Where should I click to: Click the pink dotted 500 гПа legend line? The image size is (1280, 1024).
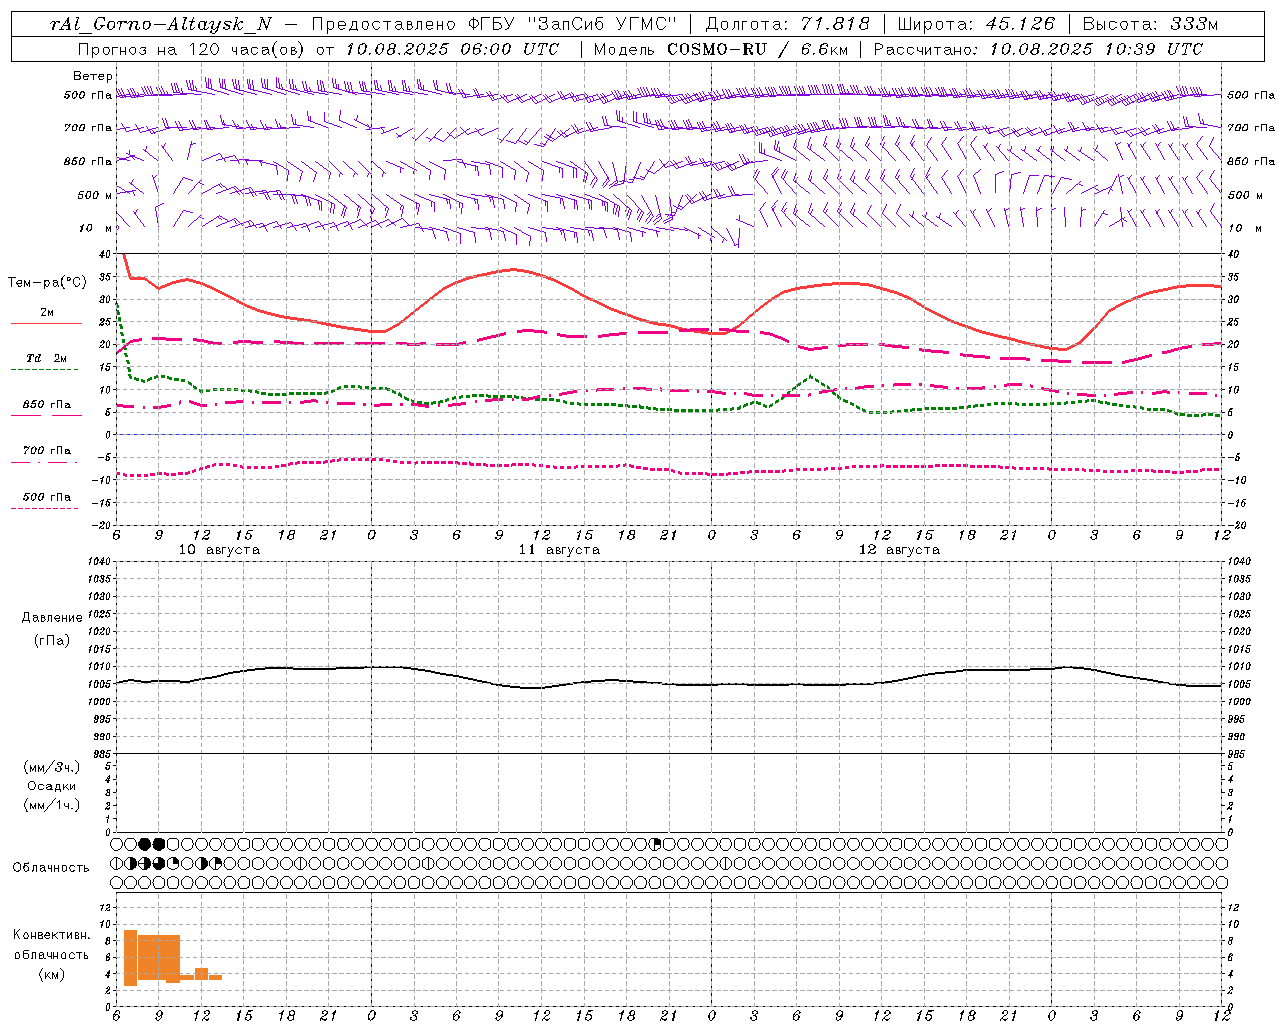(x=45, y=508)
